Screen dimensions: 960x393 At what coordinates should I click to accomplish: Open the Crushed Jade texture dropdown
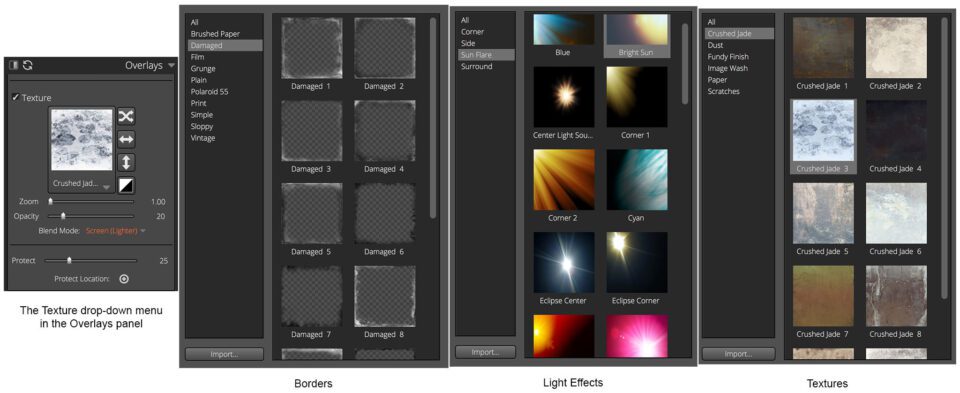pyautogui.click(x=82, y=184)
